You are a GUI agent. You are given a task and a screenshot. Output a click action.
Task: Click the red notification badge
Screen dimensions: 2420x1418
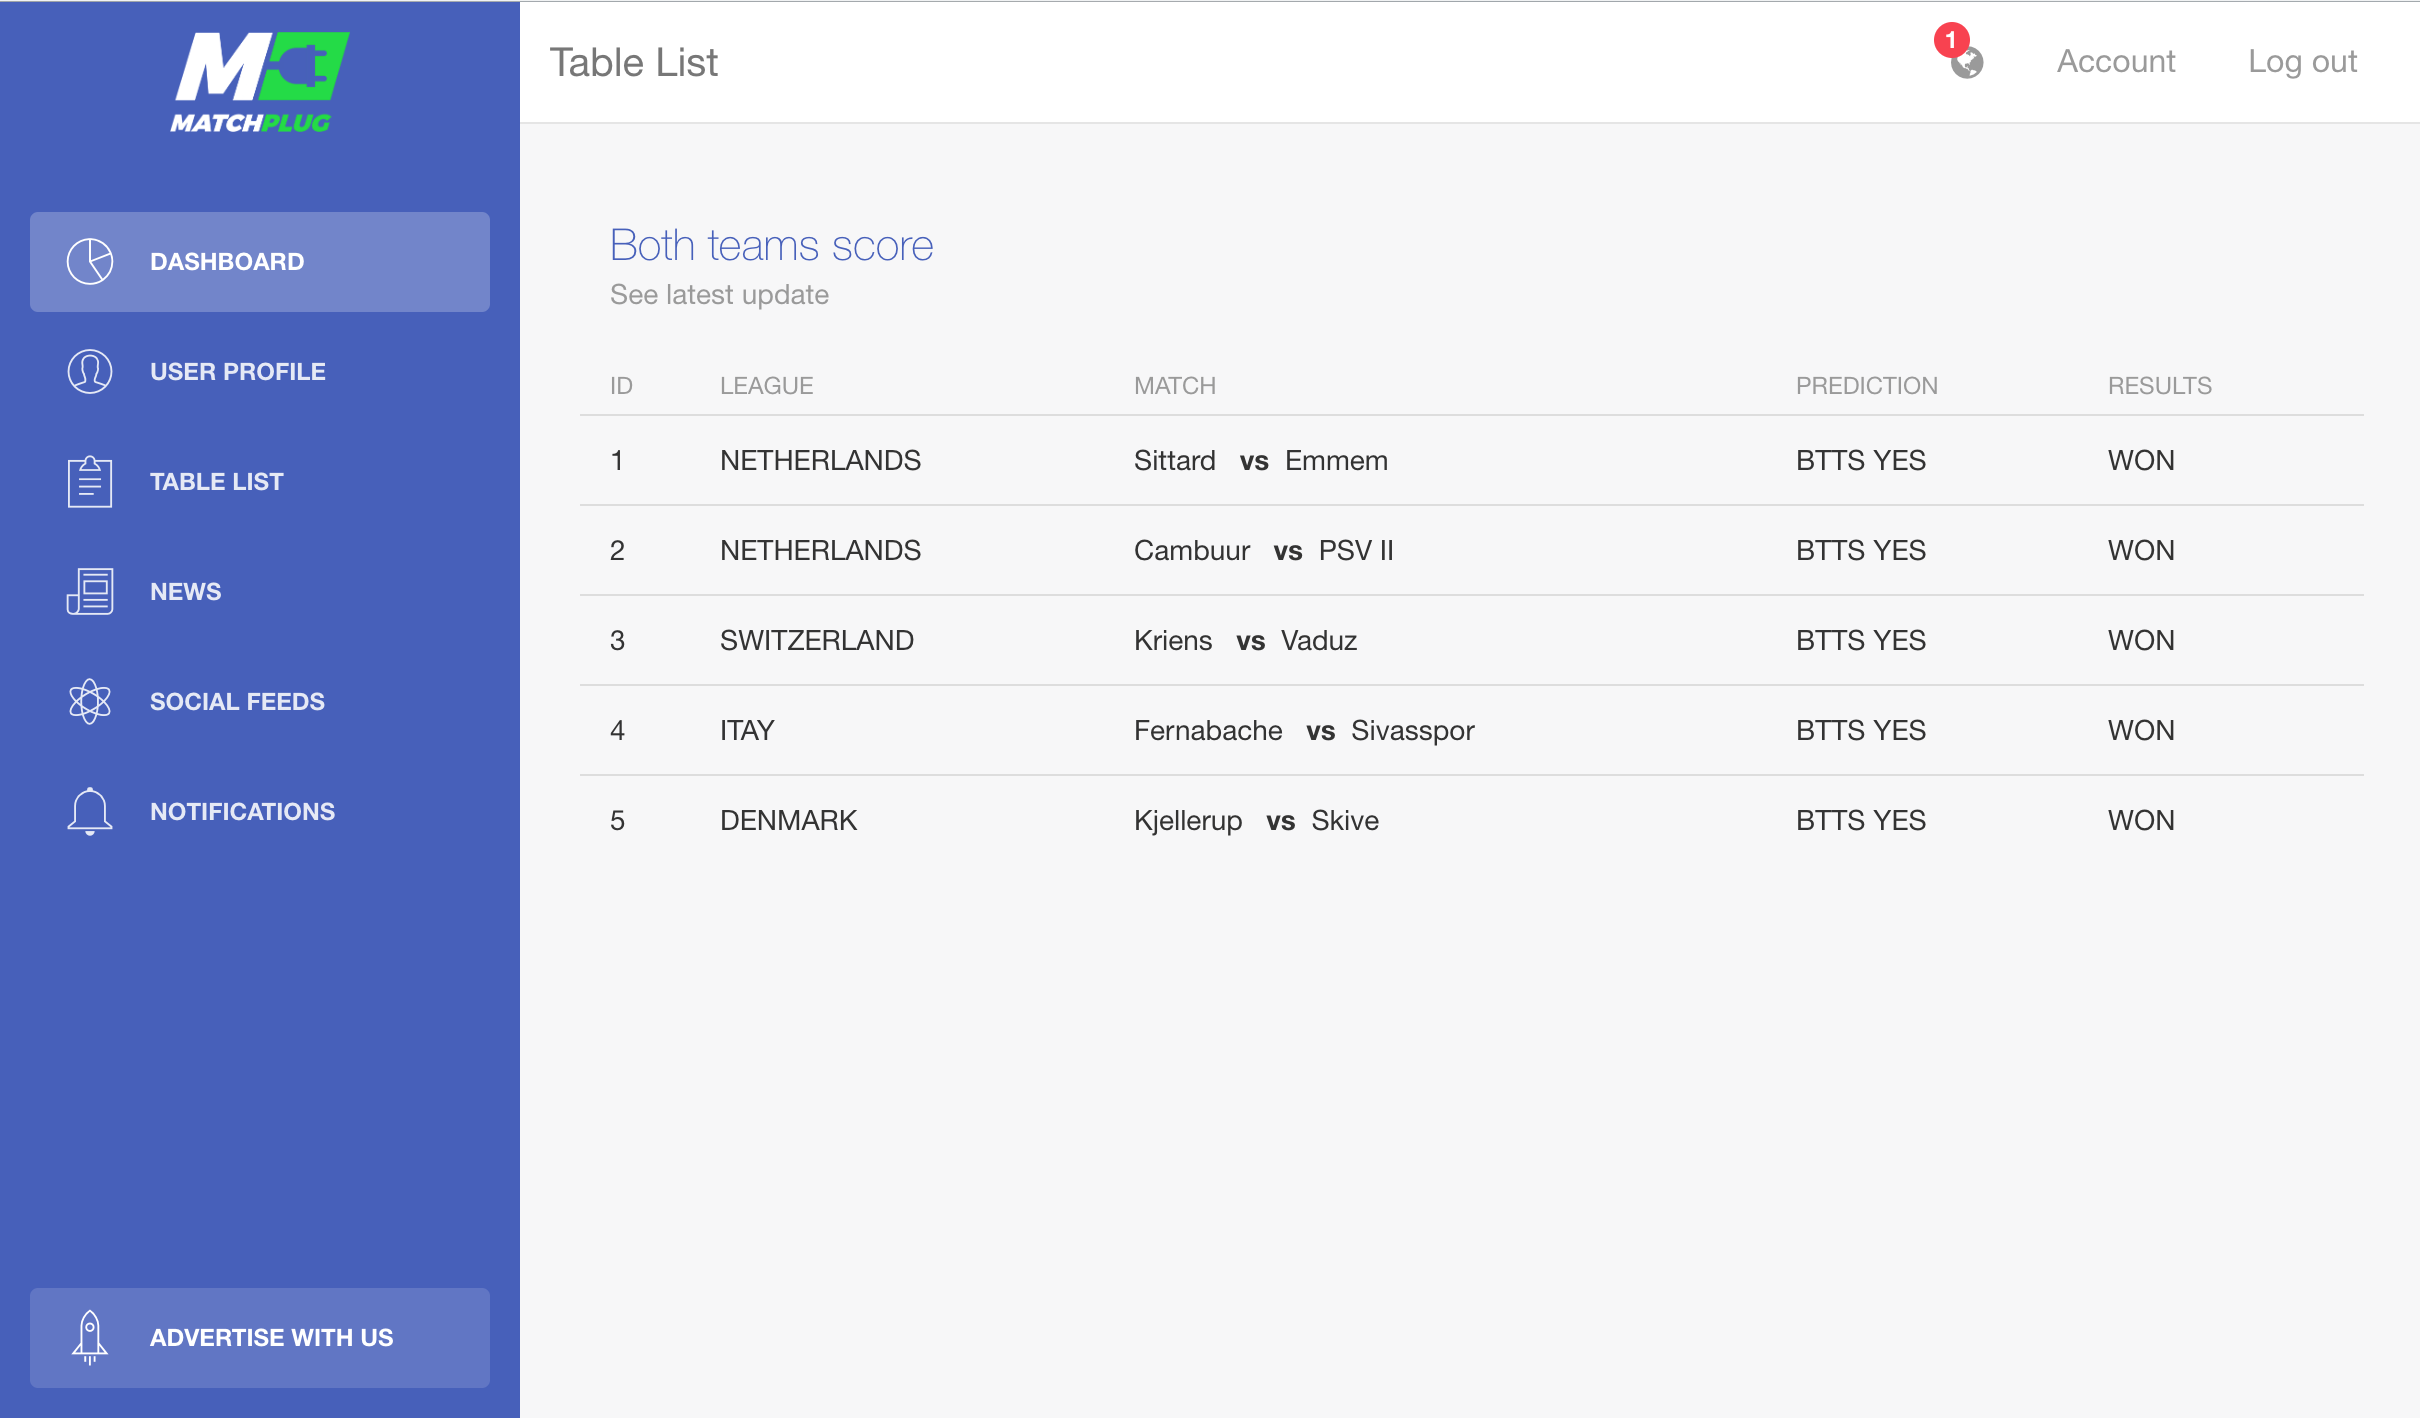tap(1950, 40)
